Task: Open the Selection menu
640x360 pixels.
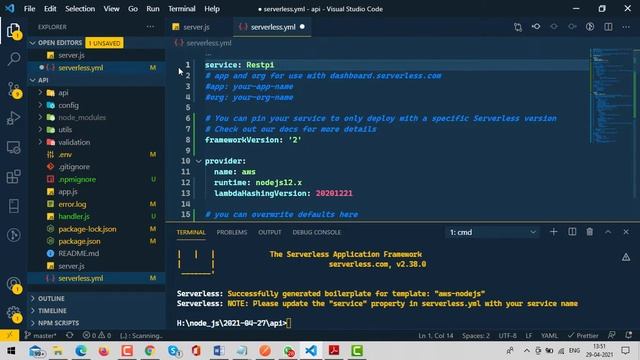Action: [x=80, y=9]
